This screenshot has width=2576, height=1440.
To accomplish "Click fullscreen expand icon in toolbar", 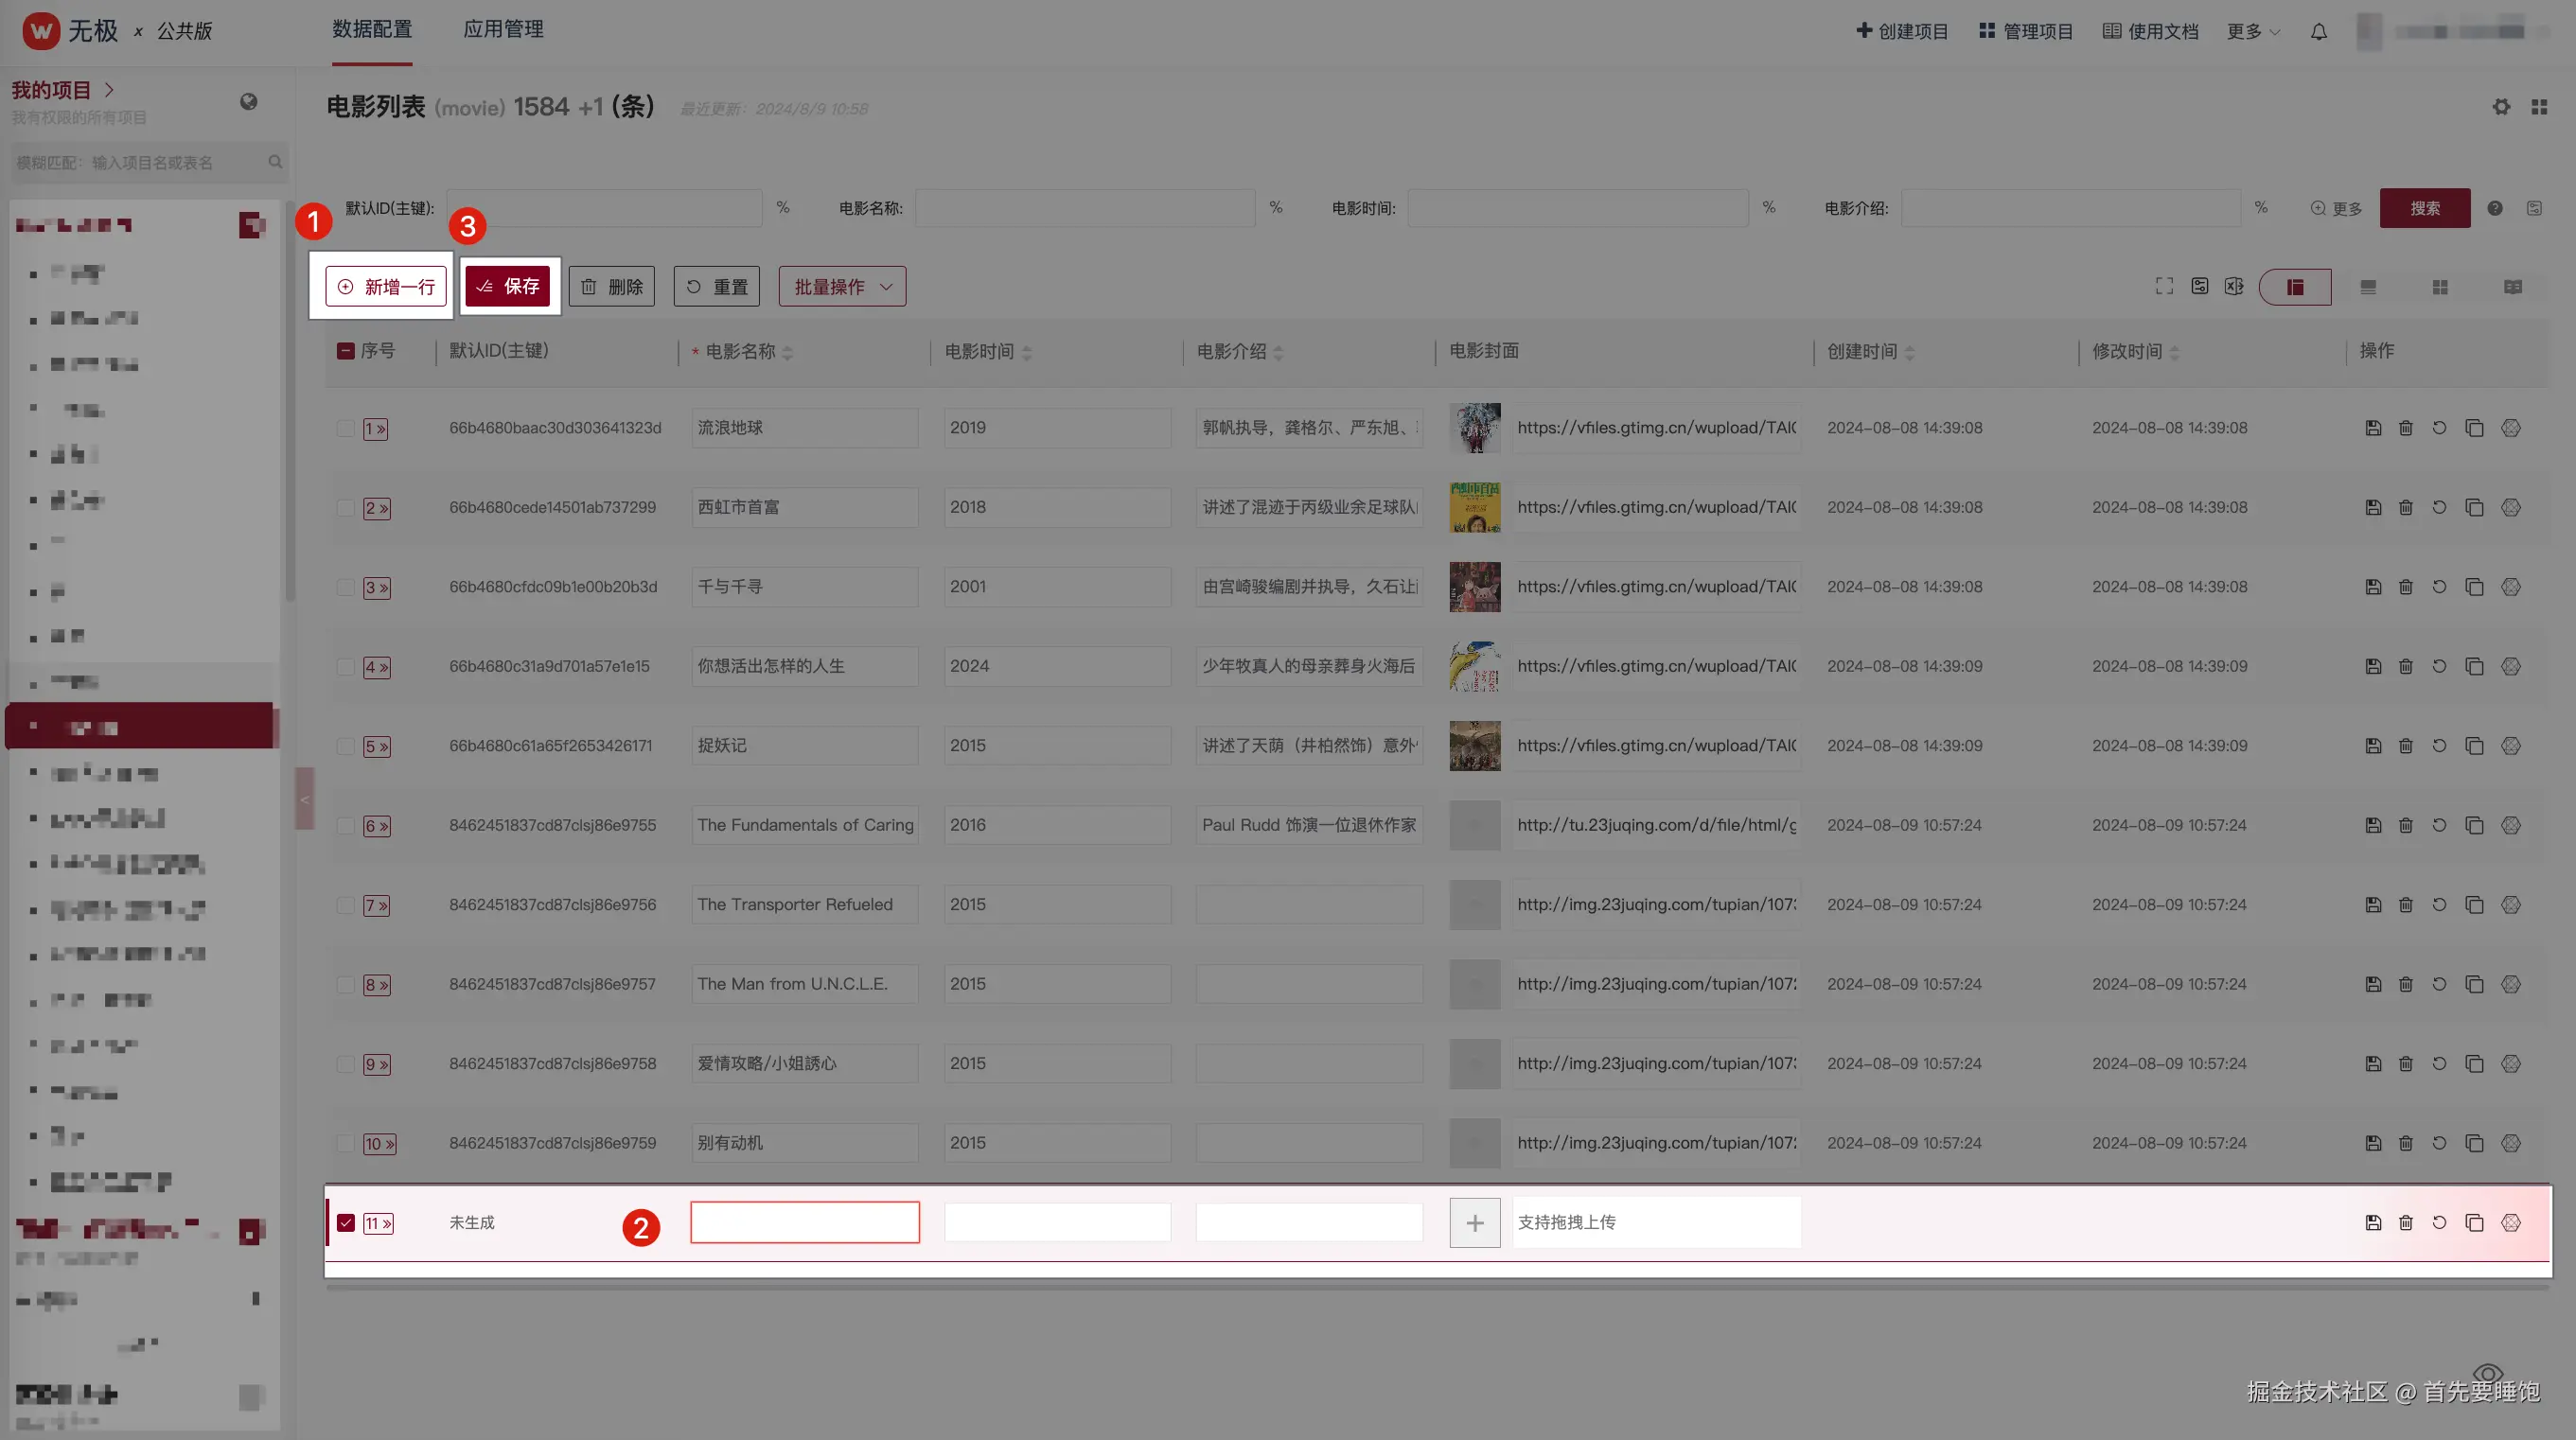I will 2164,287.
